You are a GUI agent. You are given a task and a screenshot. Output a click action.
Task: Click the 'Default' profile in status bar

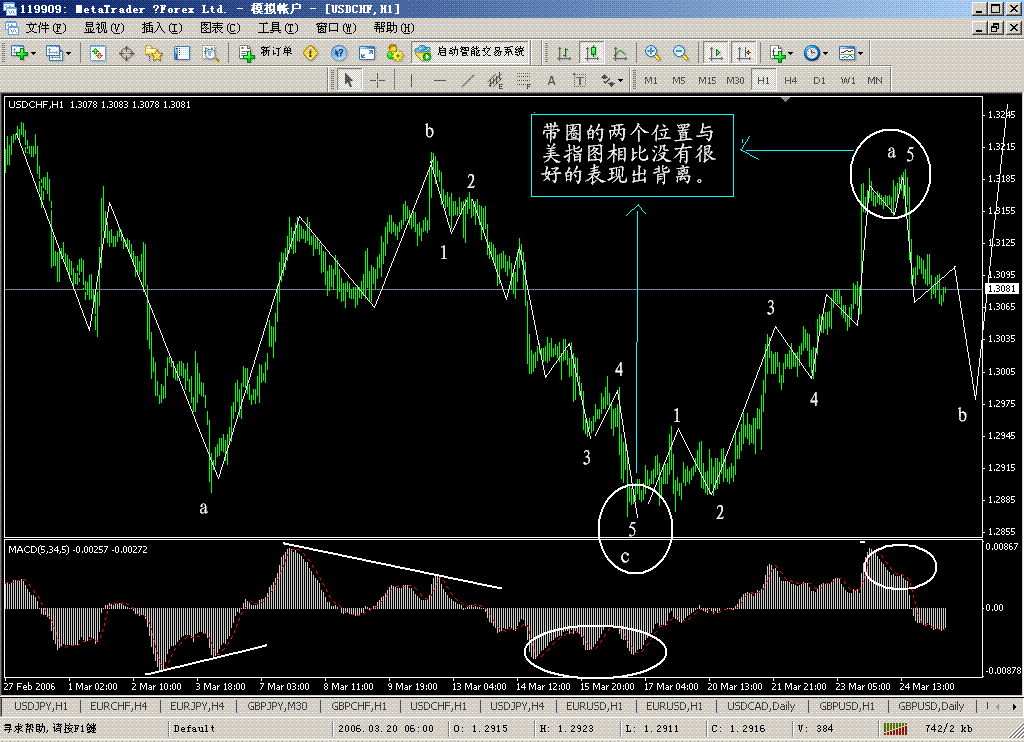point(194,728)
